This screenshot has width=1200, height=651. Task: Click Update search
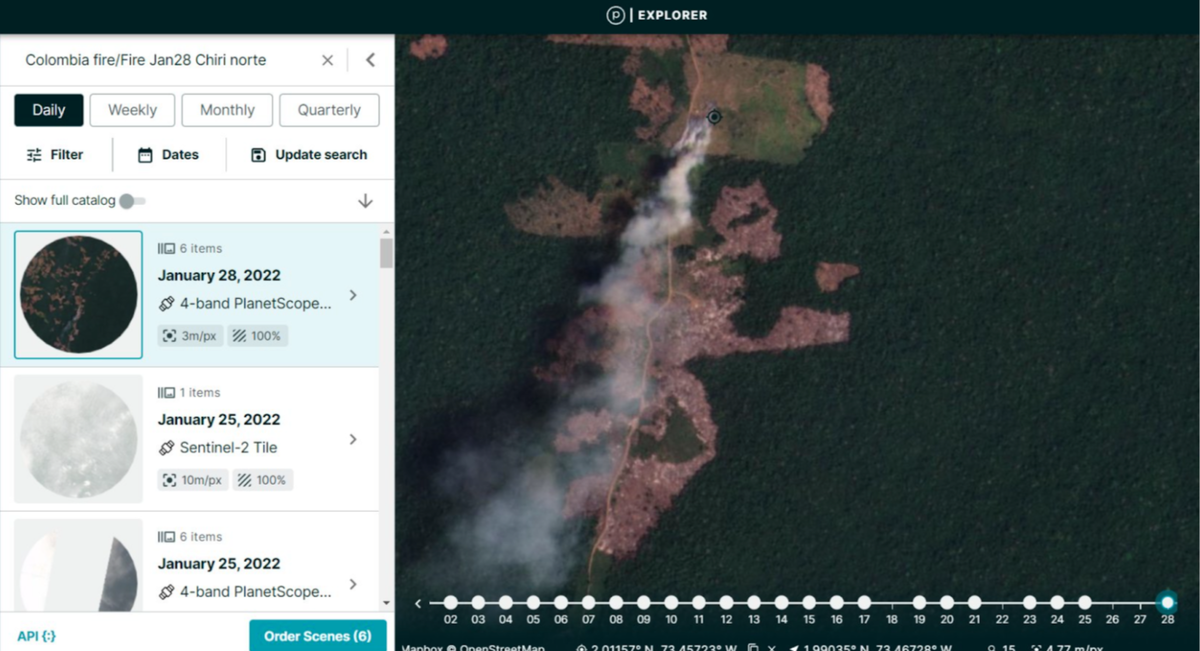[309, 155]
